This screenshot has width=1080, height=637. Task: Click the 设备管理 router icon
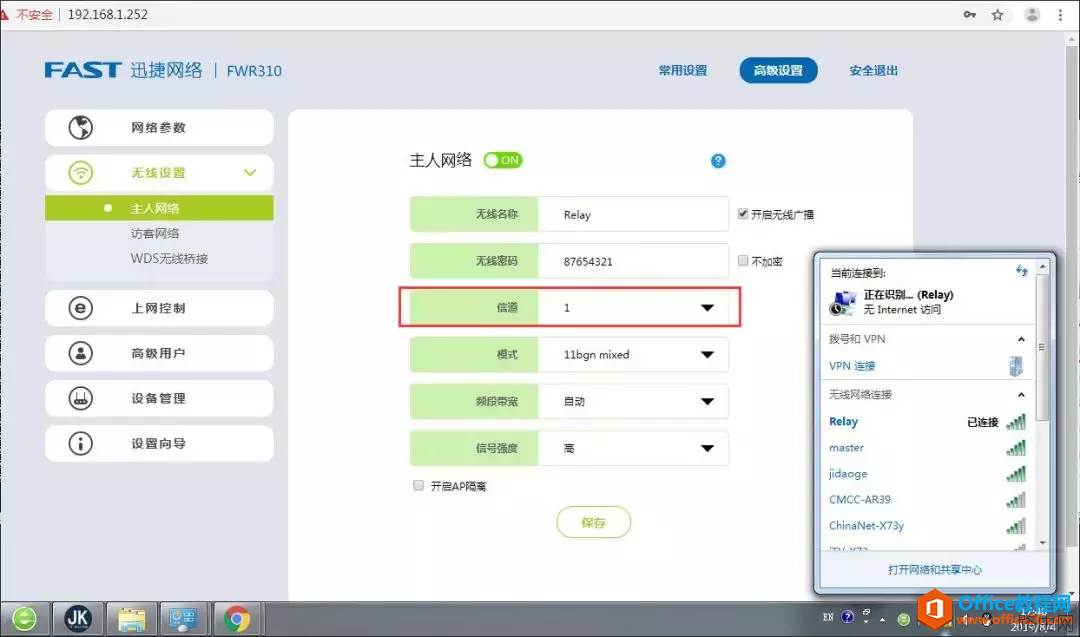point(80,398)
